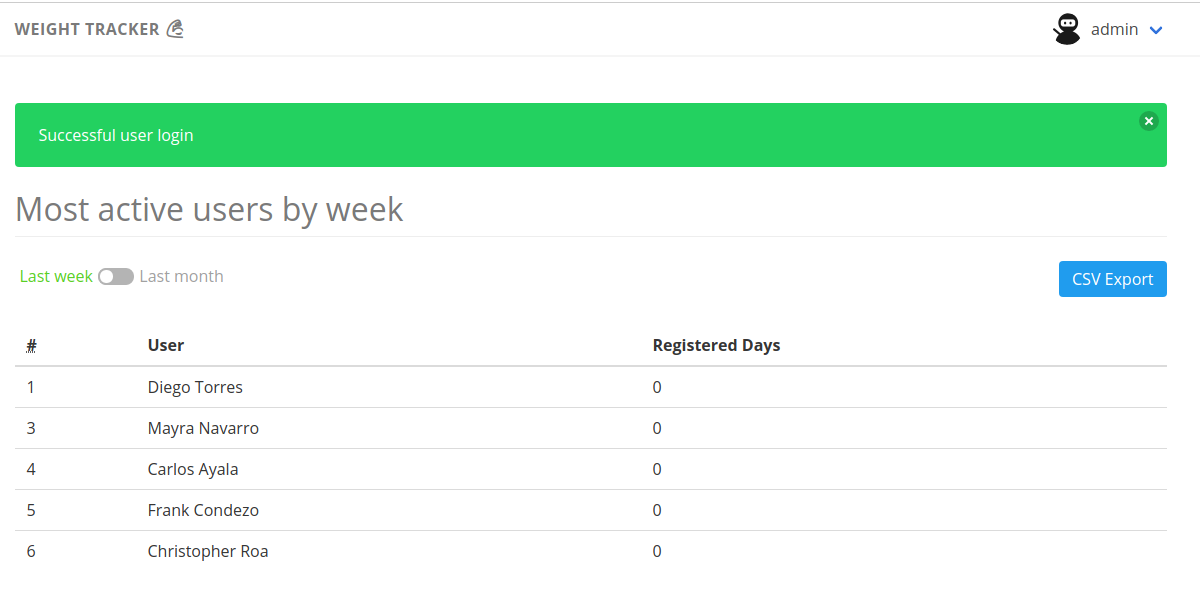Viewport: 1200px width, 614px height.
Task: Select the Christopher Roa row
Action: coord(591,551)
